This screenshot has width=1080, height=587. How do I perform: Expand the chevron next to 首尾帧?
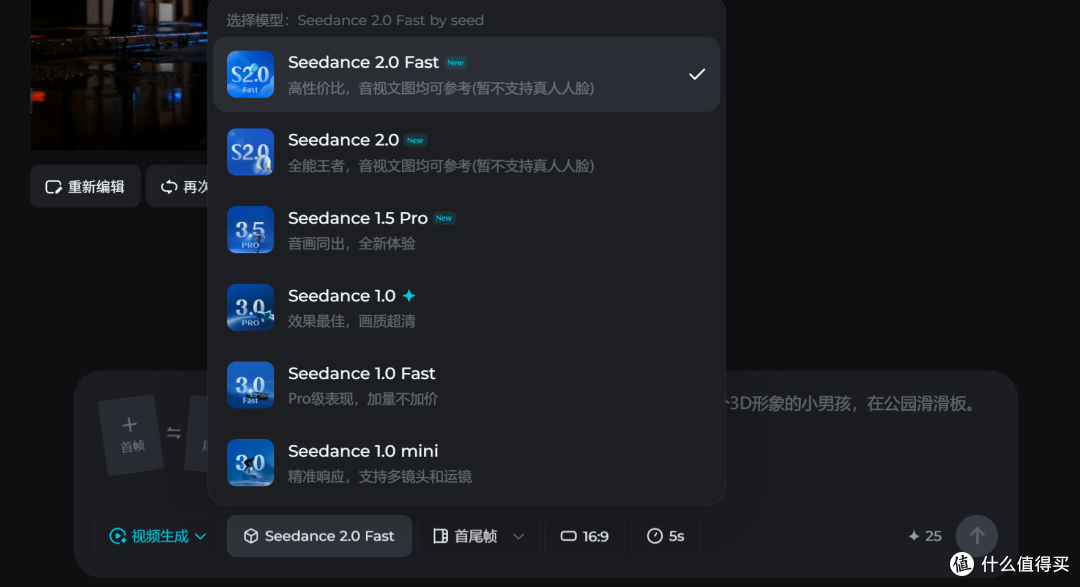point(519,536)
